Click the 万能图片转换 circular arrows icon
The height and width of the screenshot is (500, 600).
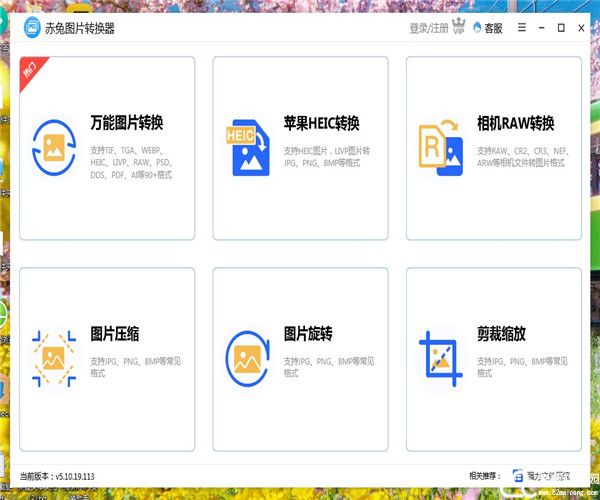pyautogui.click(x=53, y=146)
